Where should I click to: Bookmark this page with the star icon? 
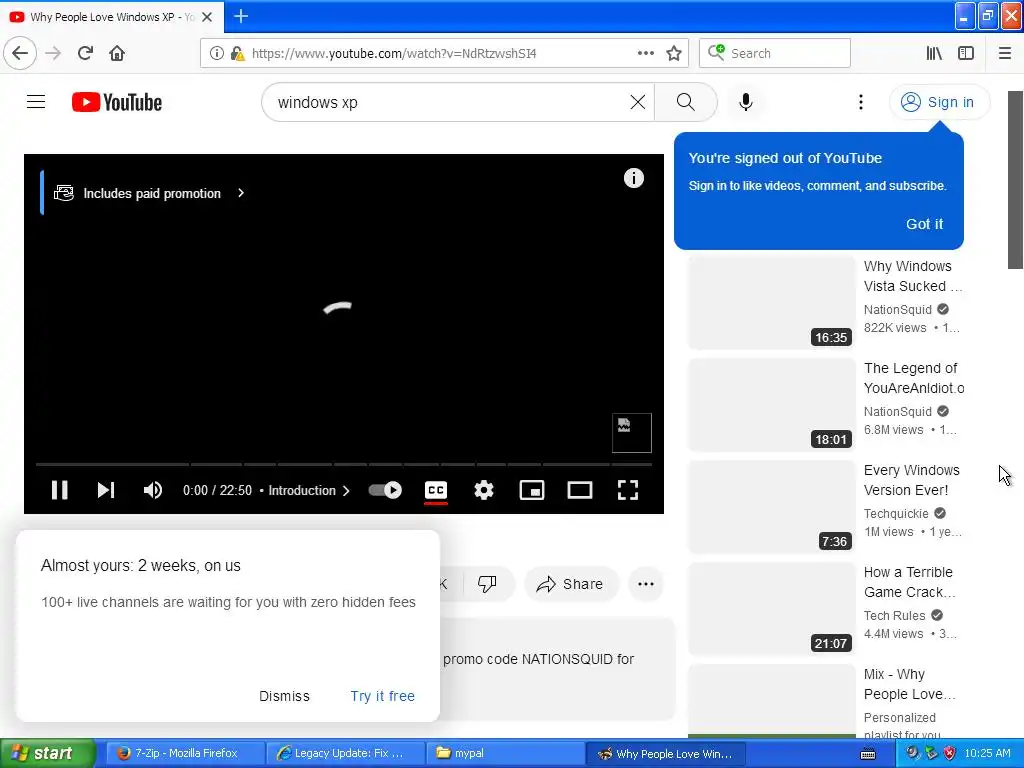point(674,54)
